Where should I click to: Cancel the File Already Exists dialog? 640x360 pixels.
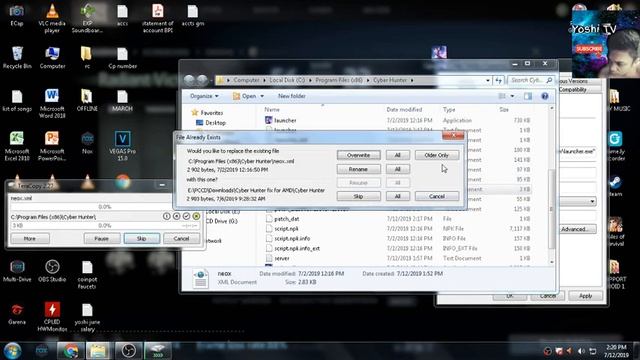click(x=437, y=196)
